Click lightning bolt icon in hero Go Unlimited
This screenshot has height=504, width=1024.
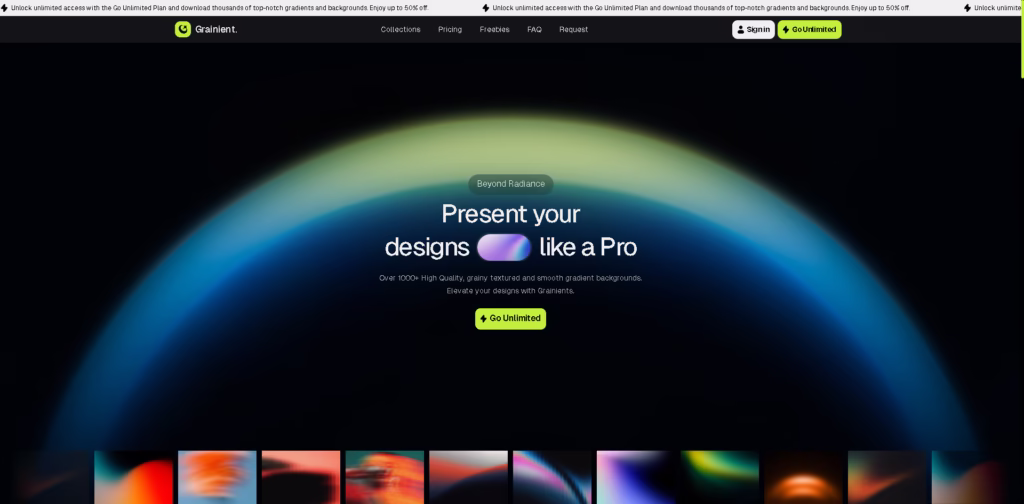pos(483,319)
